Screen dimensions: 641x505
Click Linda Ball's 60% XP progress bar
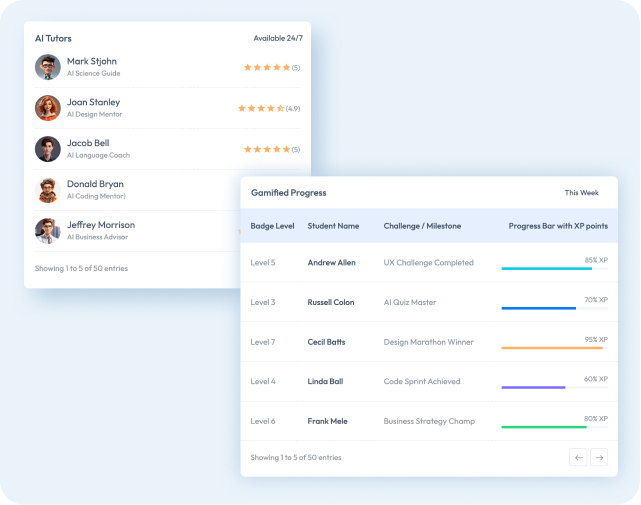tap(553, 387)
